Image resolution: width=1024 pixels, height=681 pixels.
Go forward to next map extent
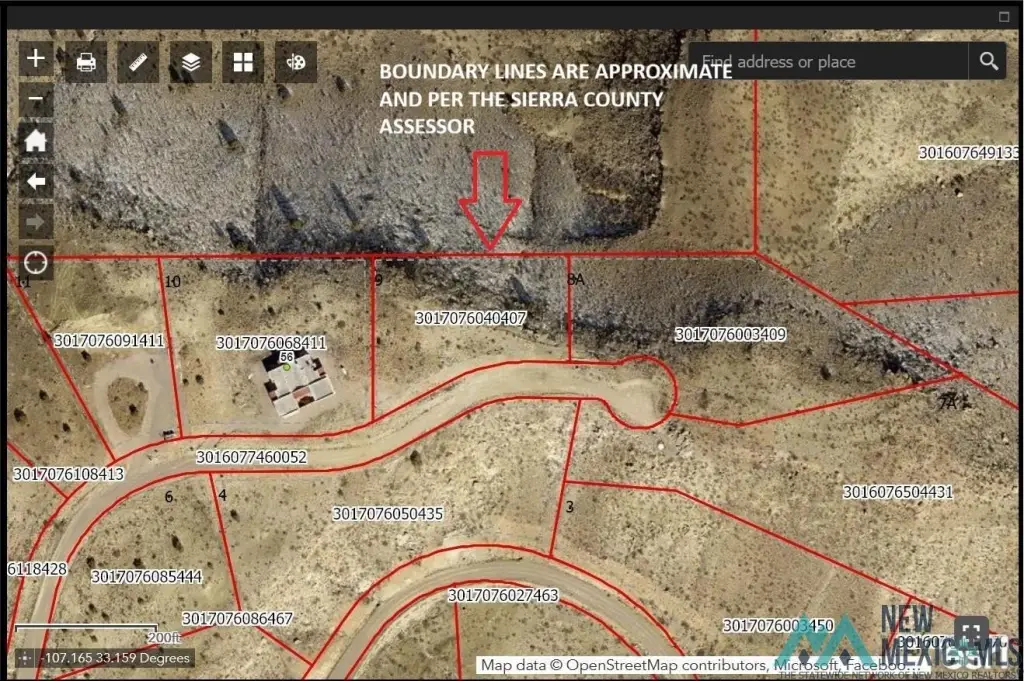coord(36,221)
